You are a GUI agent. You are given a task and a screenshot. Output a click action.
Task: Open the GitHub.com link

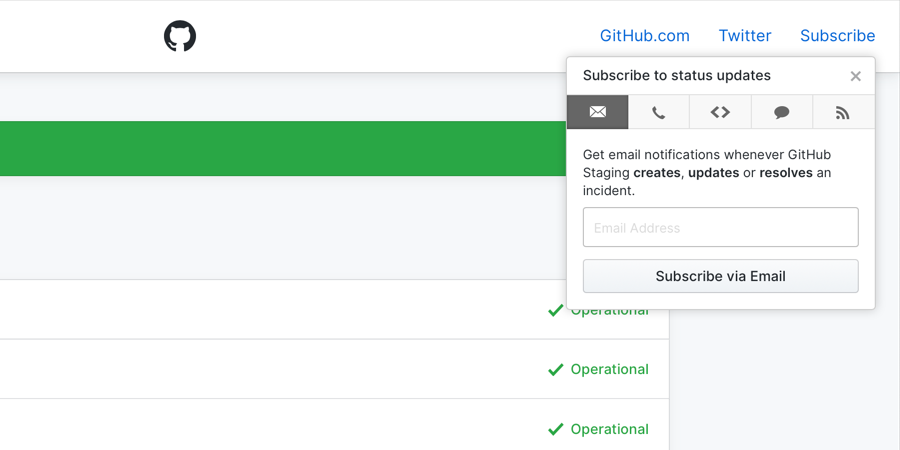(644, 36)
